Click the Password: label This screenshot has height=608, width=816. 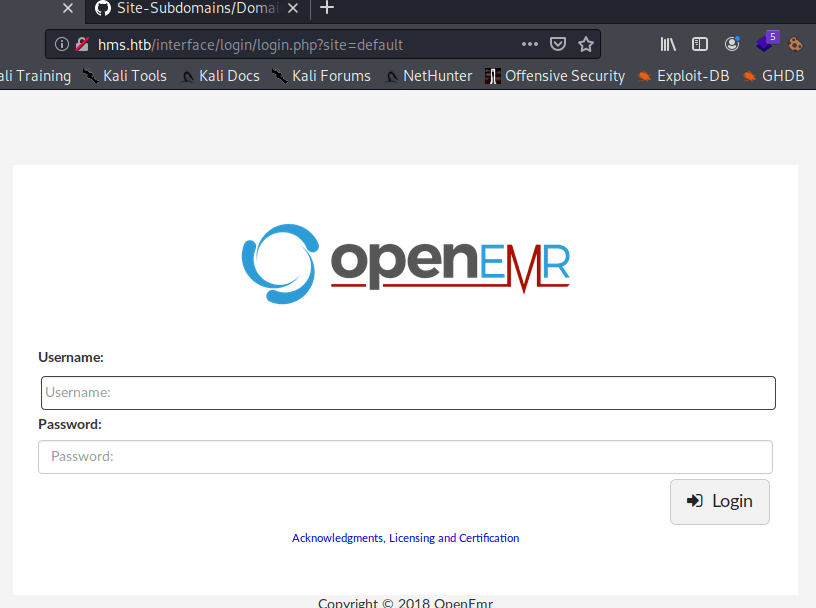pos(70,424)
